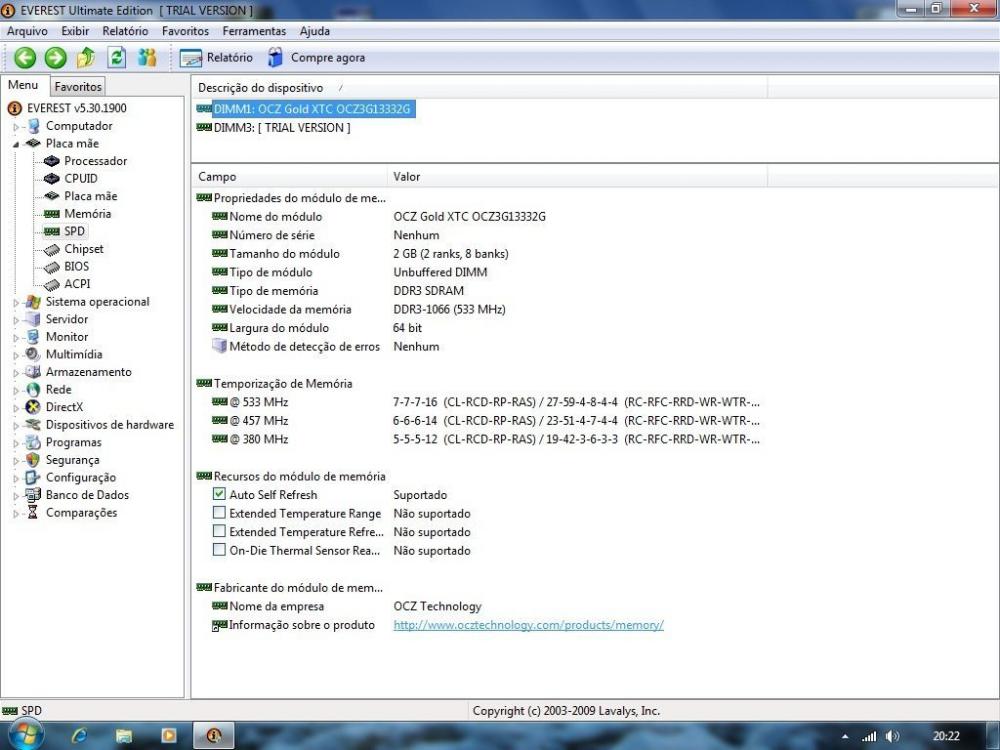This screenshot has height=750, width=1000.
Task: Click the Compre agora shopping bag button
Action: (316, 58)
